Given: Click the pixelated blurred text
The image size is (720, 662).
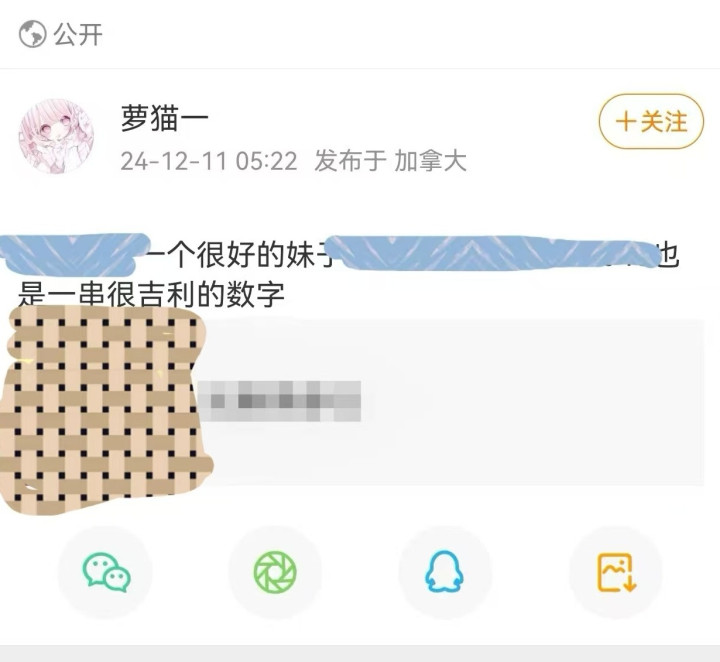Looking at the screenshot, I should 280,401.
